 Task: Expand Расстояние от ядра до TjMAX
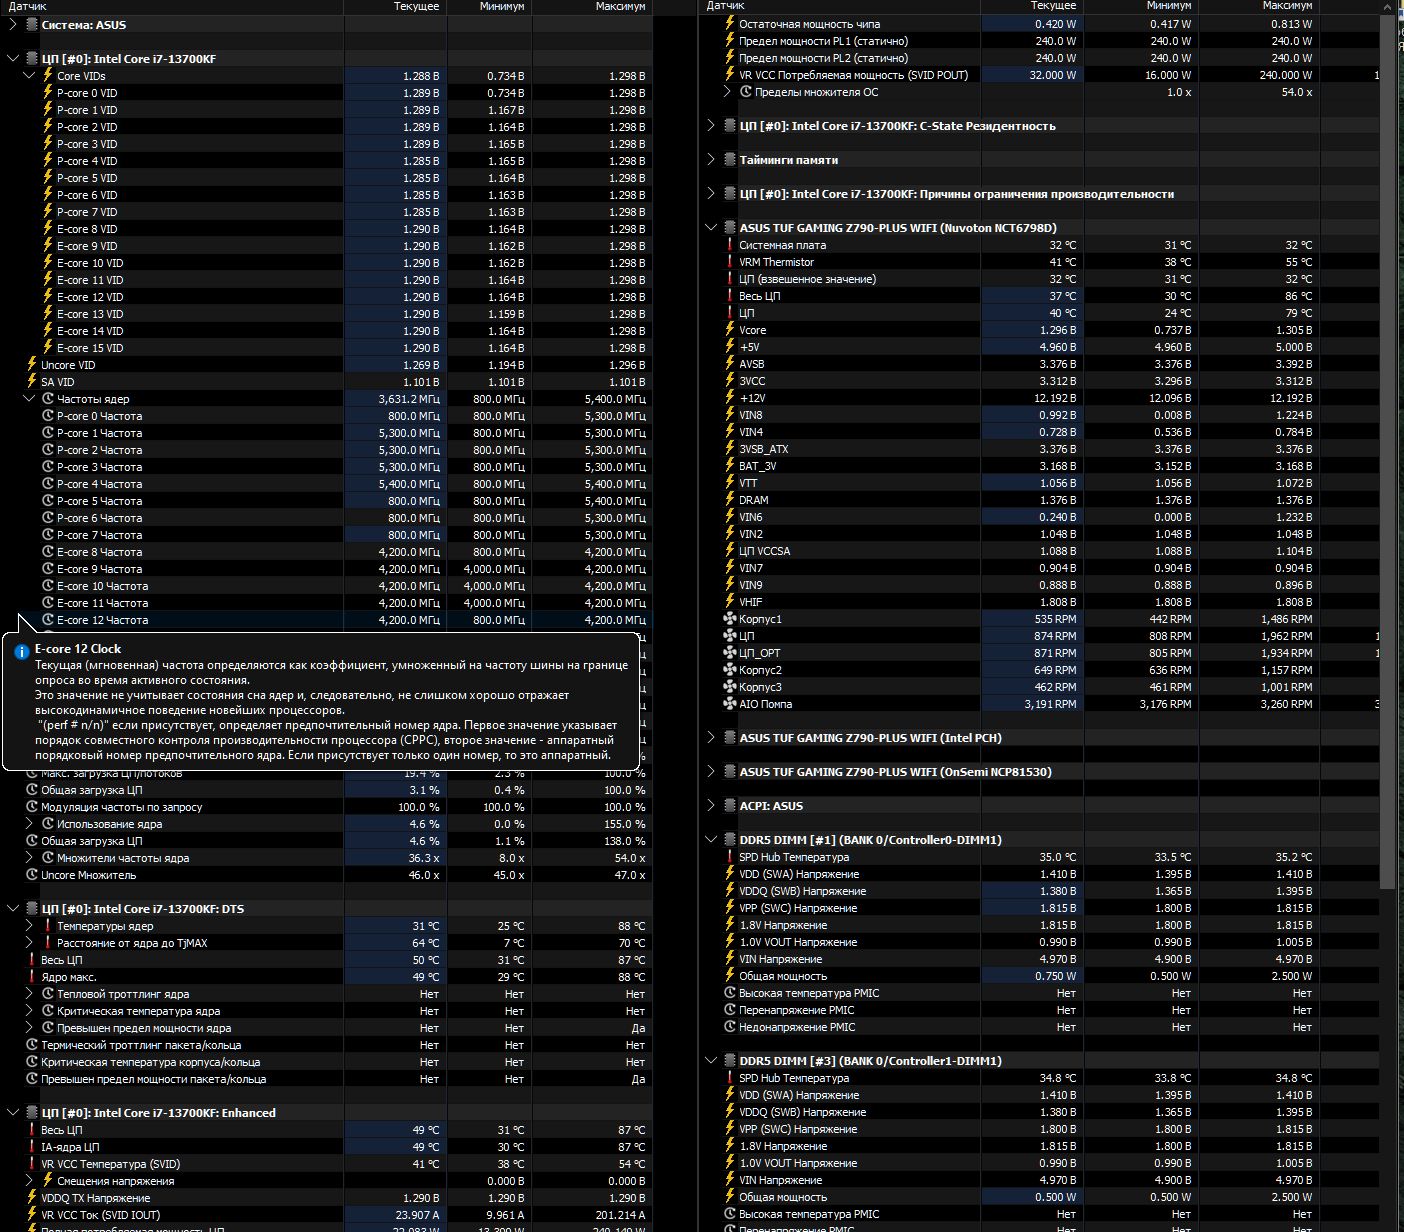click(x=29, y=943)
